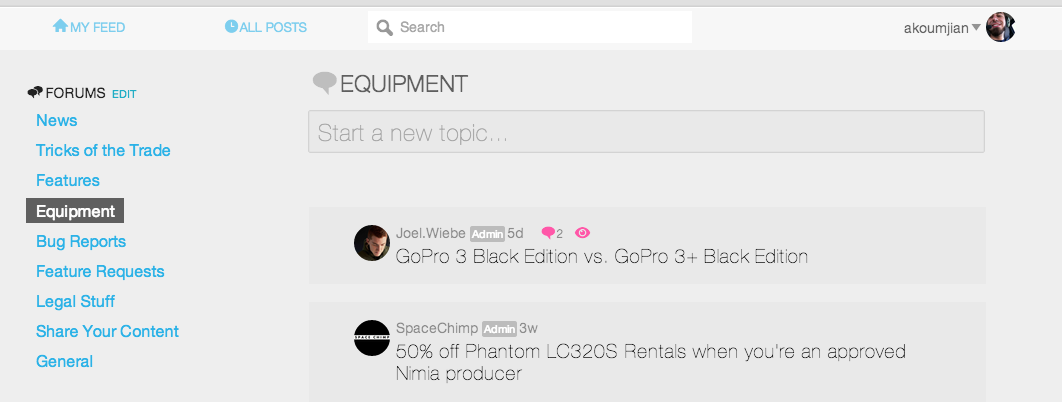The width and height of the screenshot is (1062, 402).
Task: Select the Bug Reports forum
Action: point(81,241)
